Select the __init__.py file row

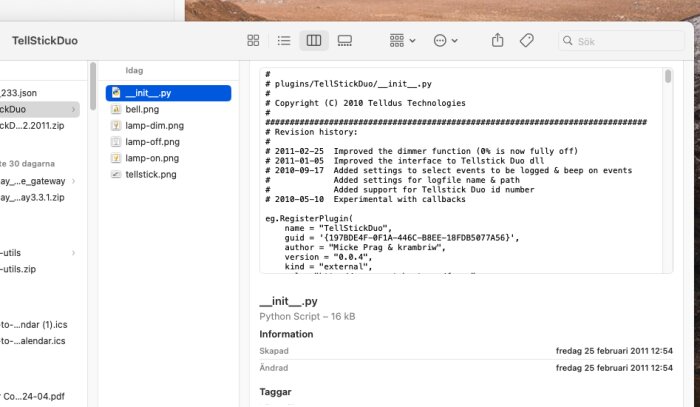pyautogui.click(x=169, y=93)
